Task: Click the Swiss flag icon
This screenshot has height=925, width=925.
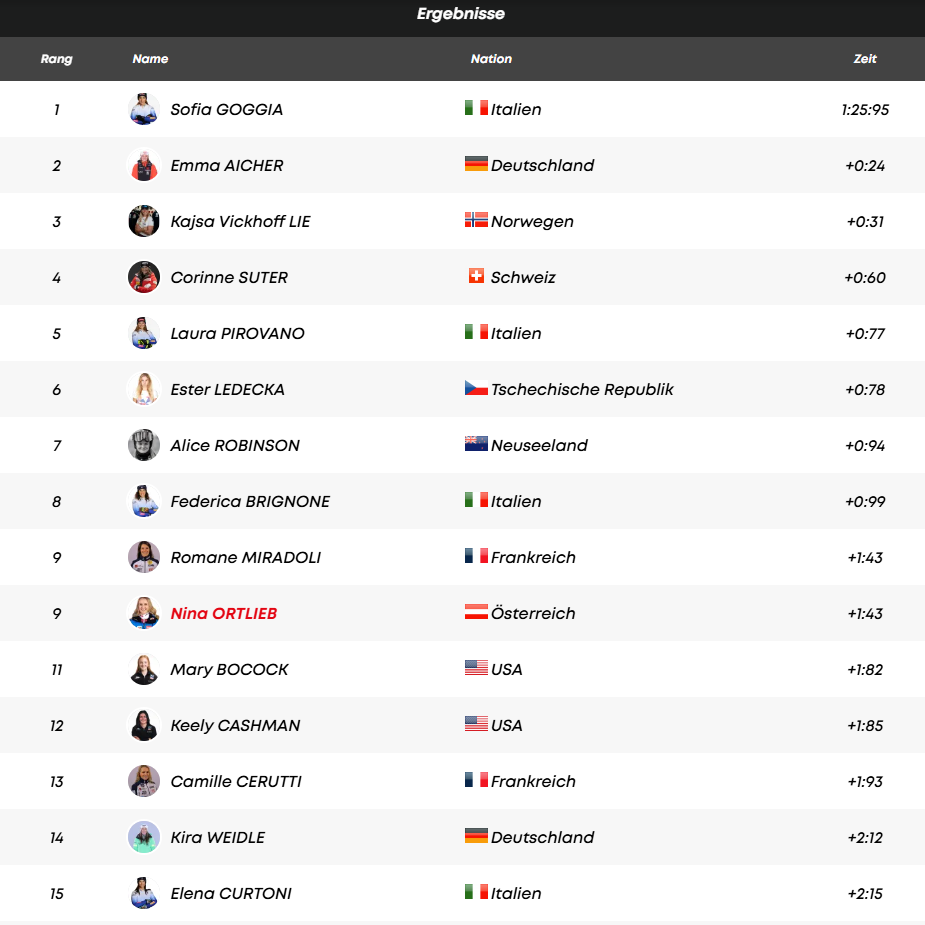Action: tap(476, 277)
